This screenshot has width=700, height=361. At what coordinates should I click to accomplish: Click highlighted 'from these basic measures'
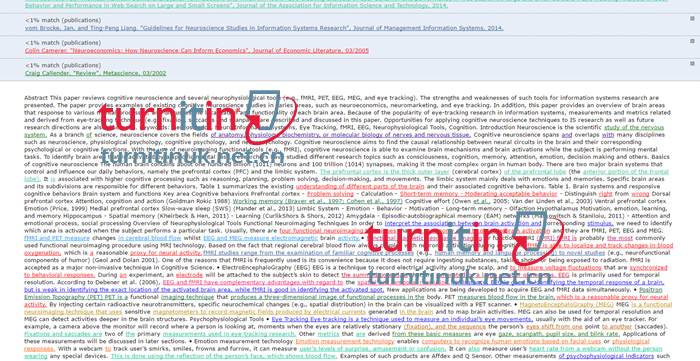click(x=432, y=334)
